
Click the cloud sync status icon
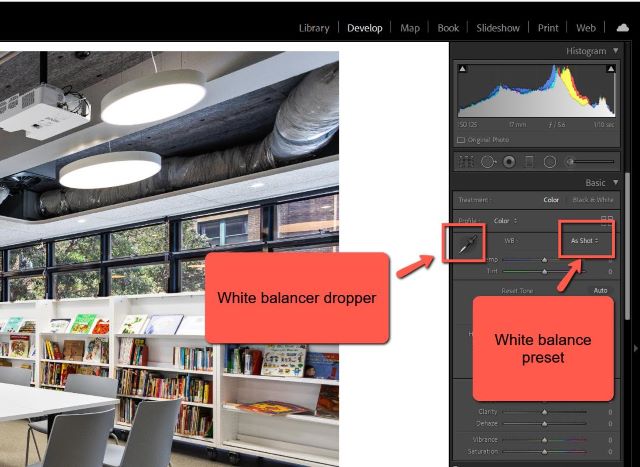click(x=622, y=28)
